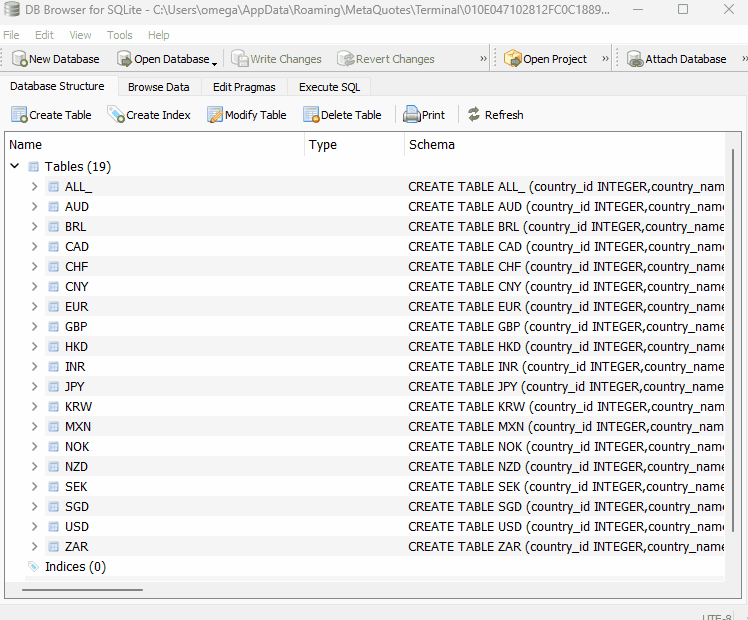This screenshot has height=620, width=748.
Task: Open the Edit menu
Action: 44,35
